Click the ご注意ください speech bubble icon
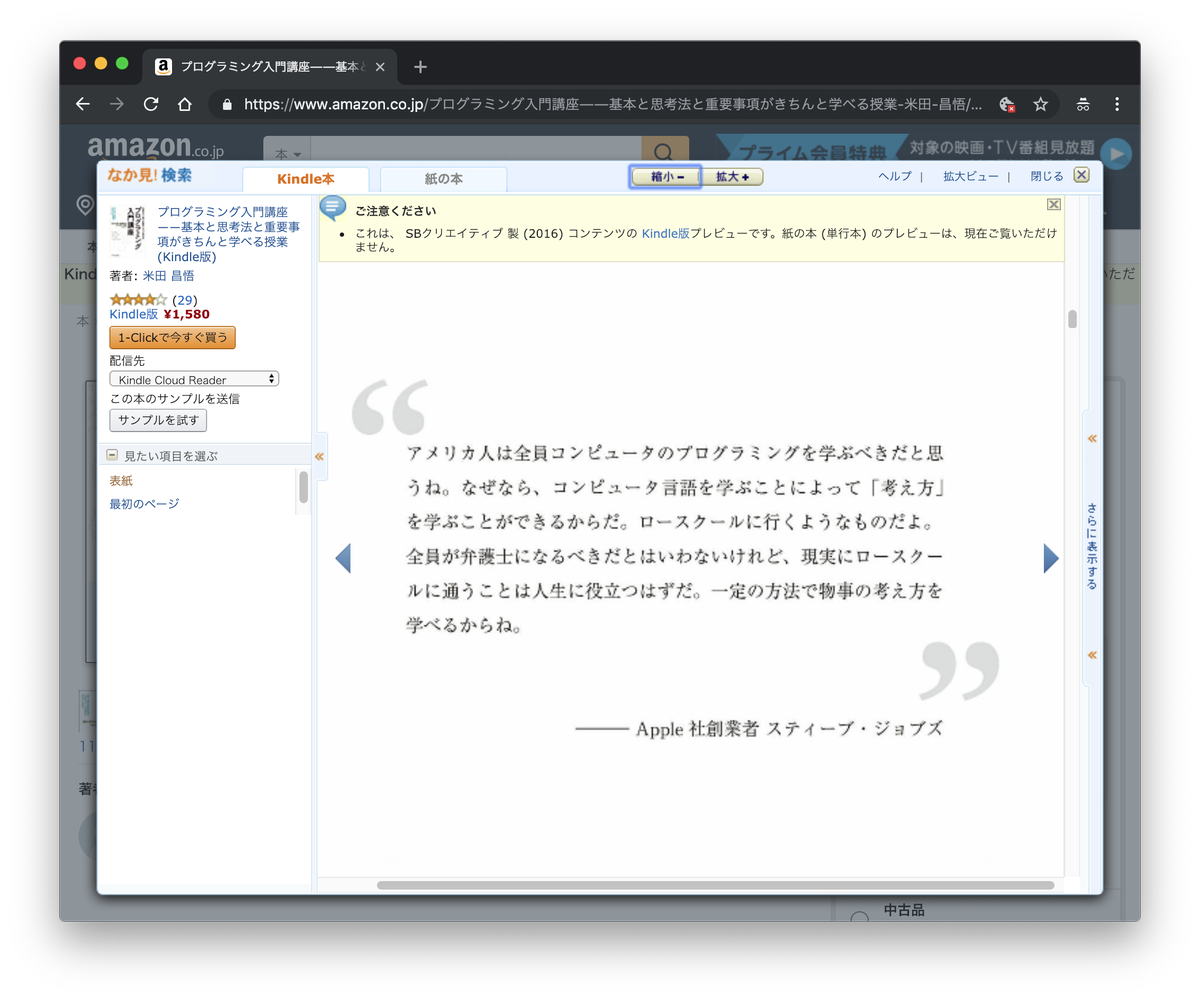The width and height of the screenshot is (1200, 1000). (x=333, y=208)
